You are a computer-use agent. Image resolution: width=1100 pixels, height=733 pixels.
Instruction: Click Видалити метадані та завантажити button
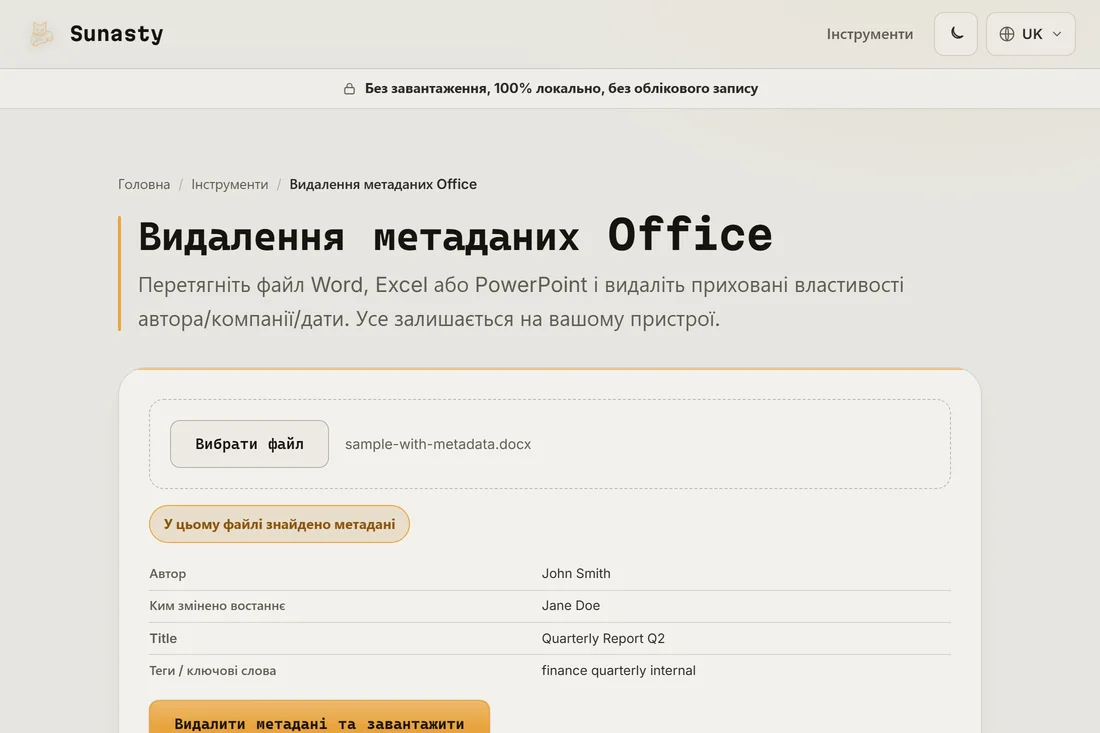(319, 717)
